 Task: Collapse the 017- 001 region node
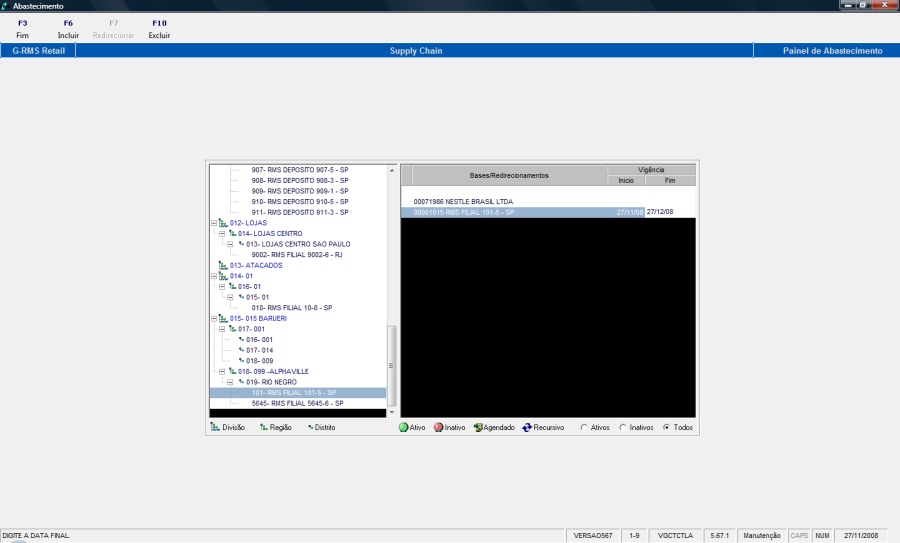pos(222,329)
